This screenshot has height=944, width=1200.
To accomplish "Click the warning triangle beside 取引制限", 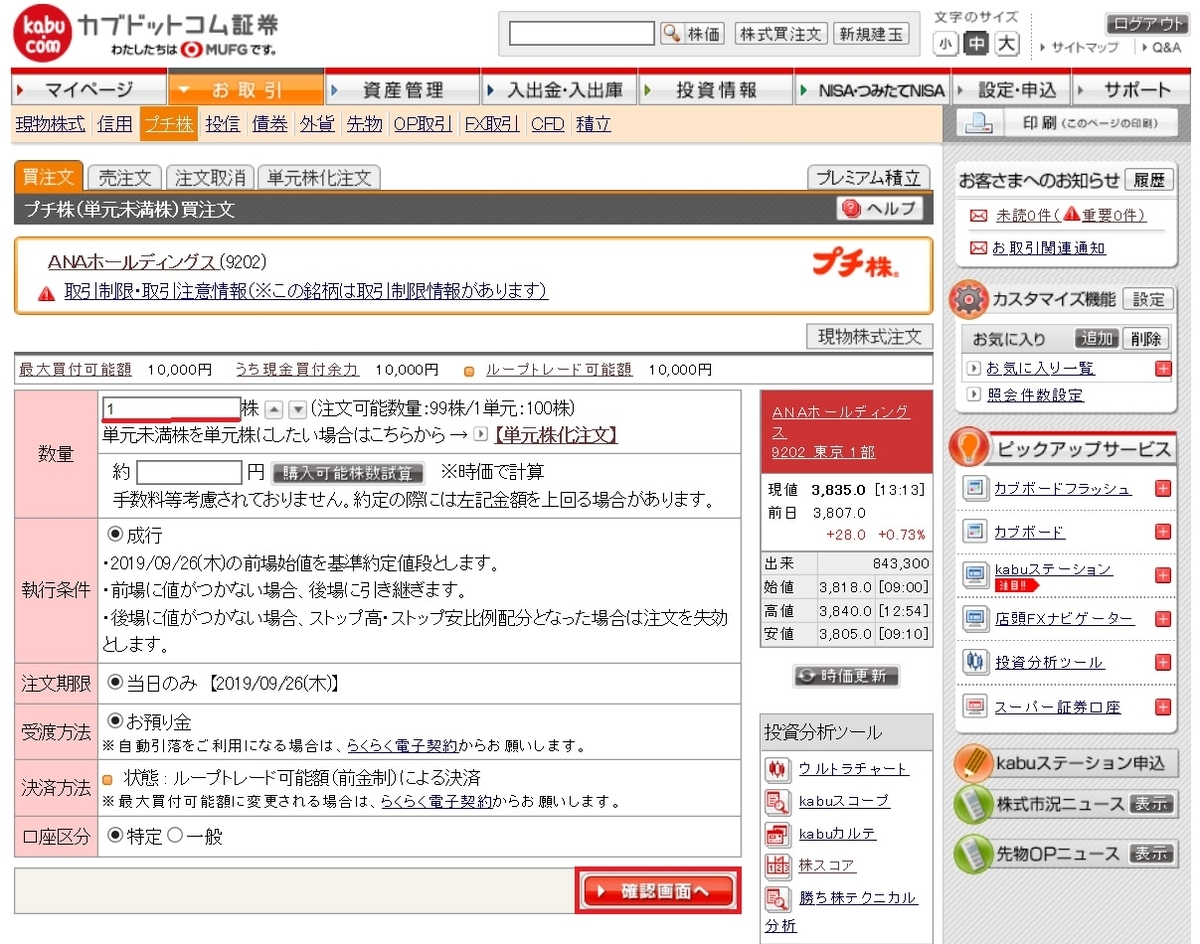I will coord(46,294).
